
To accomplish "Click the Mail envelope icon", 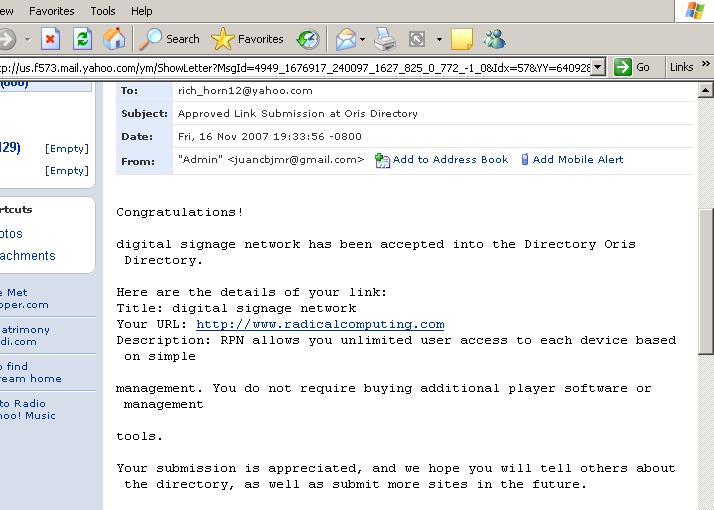I will tap(346, 39).
